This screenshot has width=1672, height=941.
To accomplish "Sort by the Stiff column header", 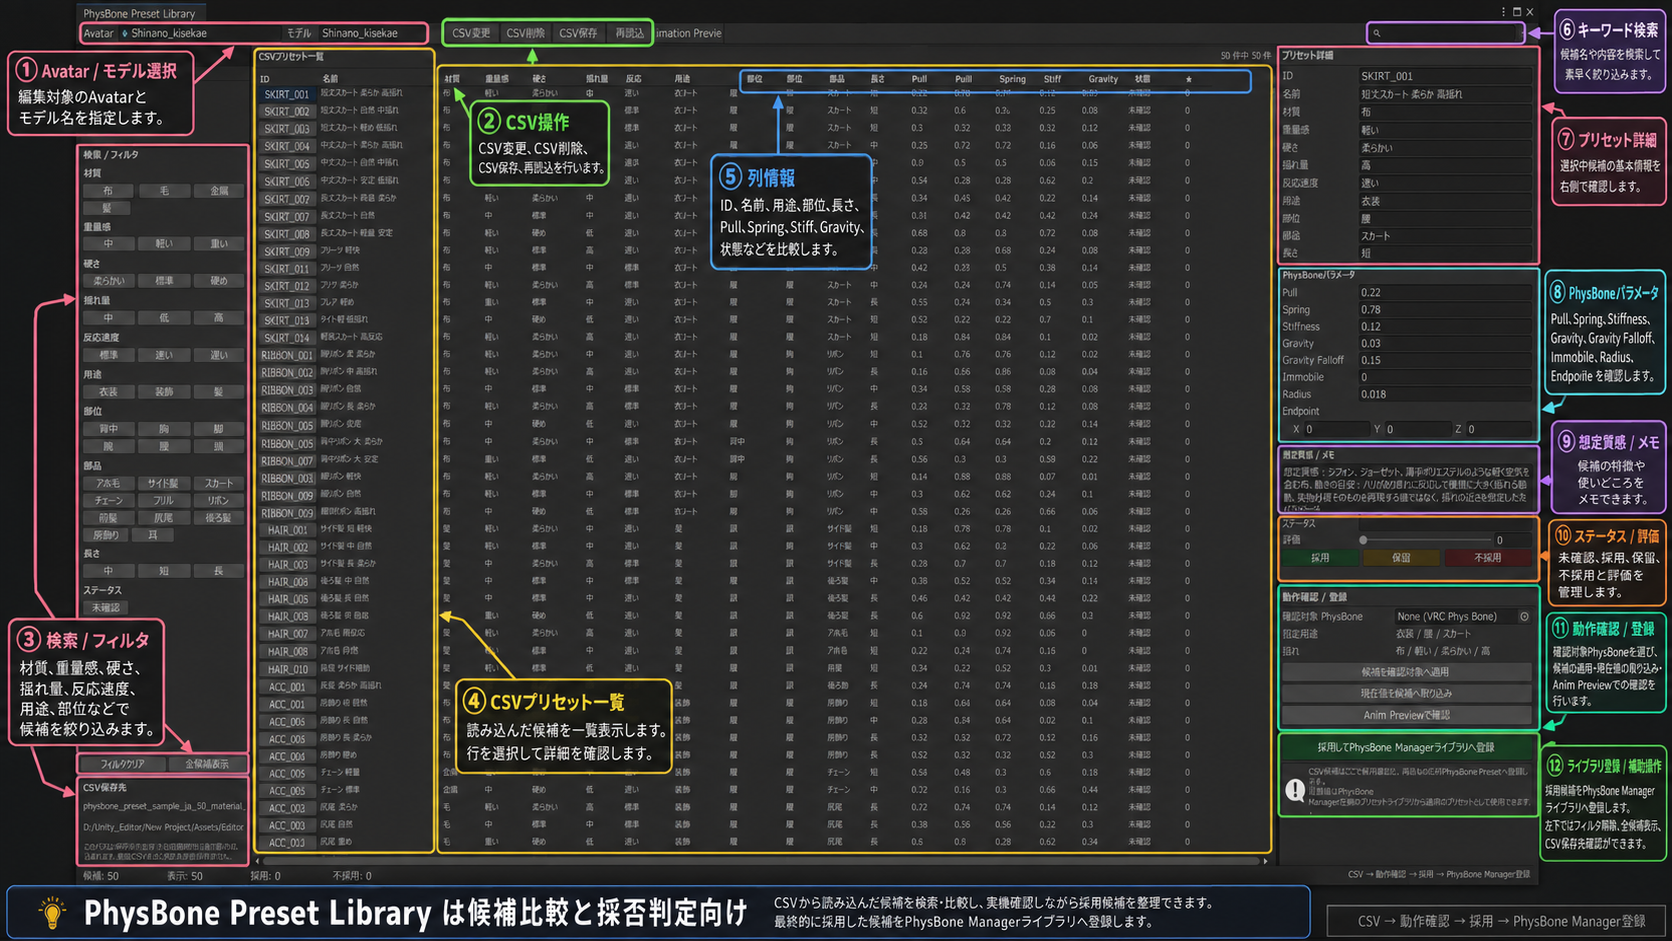I will tap(1052, 79).
